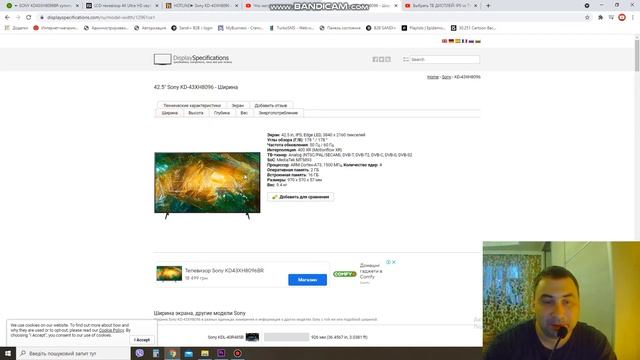Viewport: 640px width, 360px height.
Task: Click the DisplaySpecifications site logo
Action: 193,59
